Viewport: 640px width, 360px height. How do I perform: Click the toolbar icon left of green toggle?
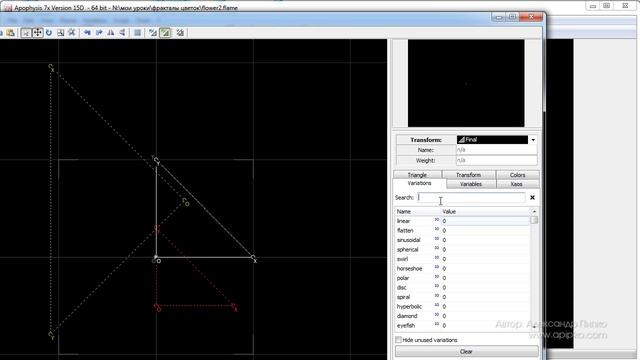(153, 33)
